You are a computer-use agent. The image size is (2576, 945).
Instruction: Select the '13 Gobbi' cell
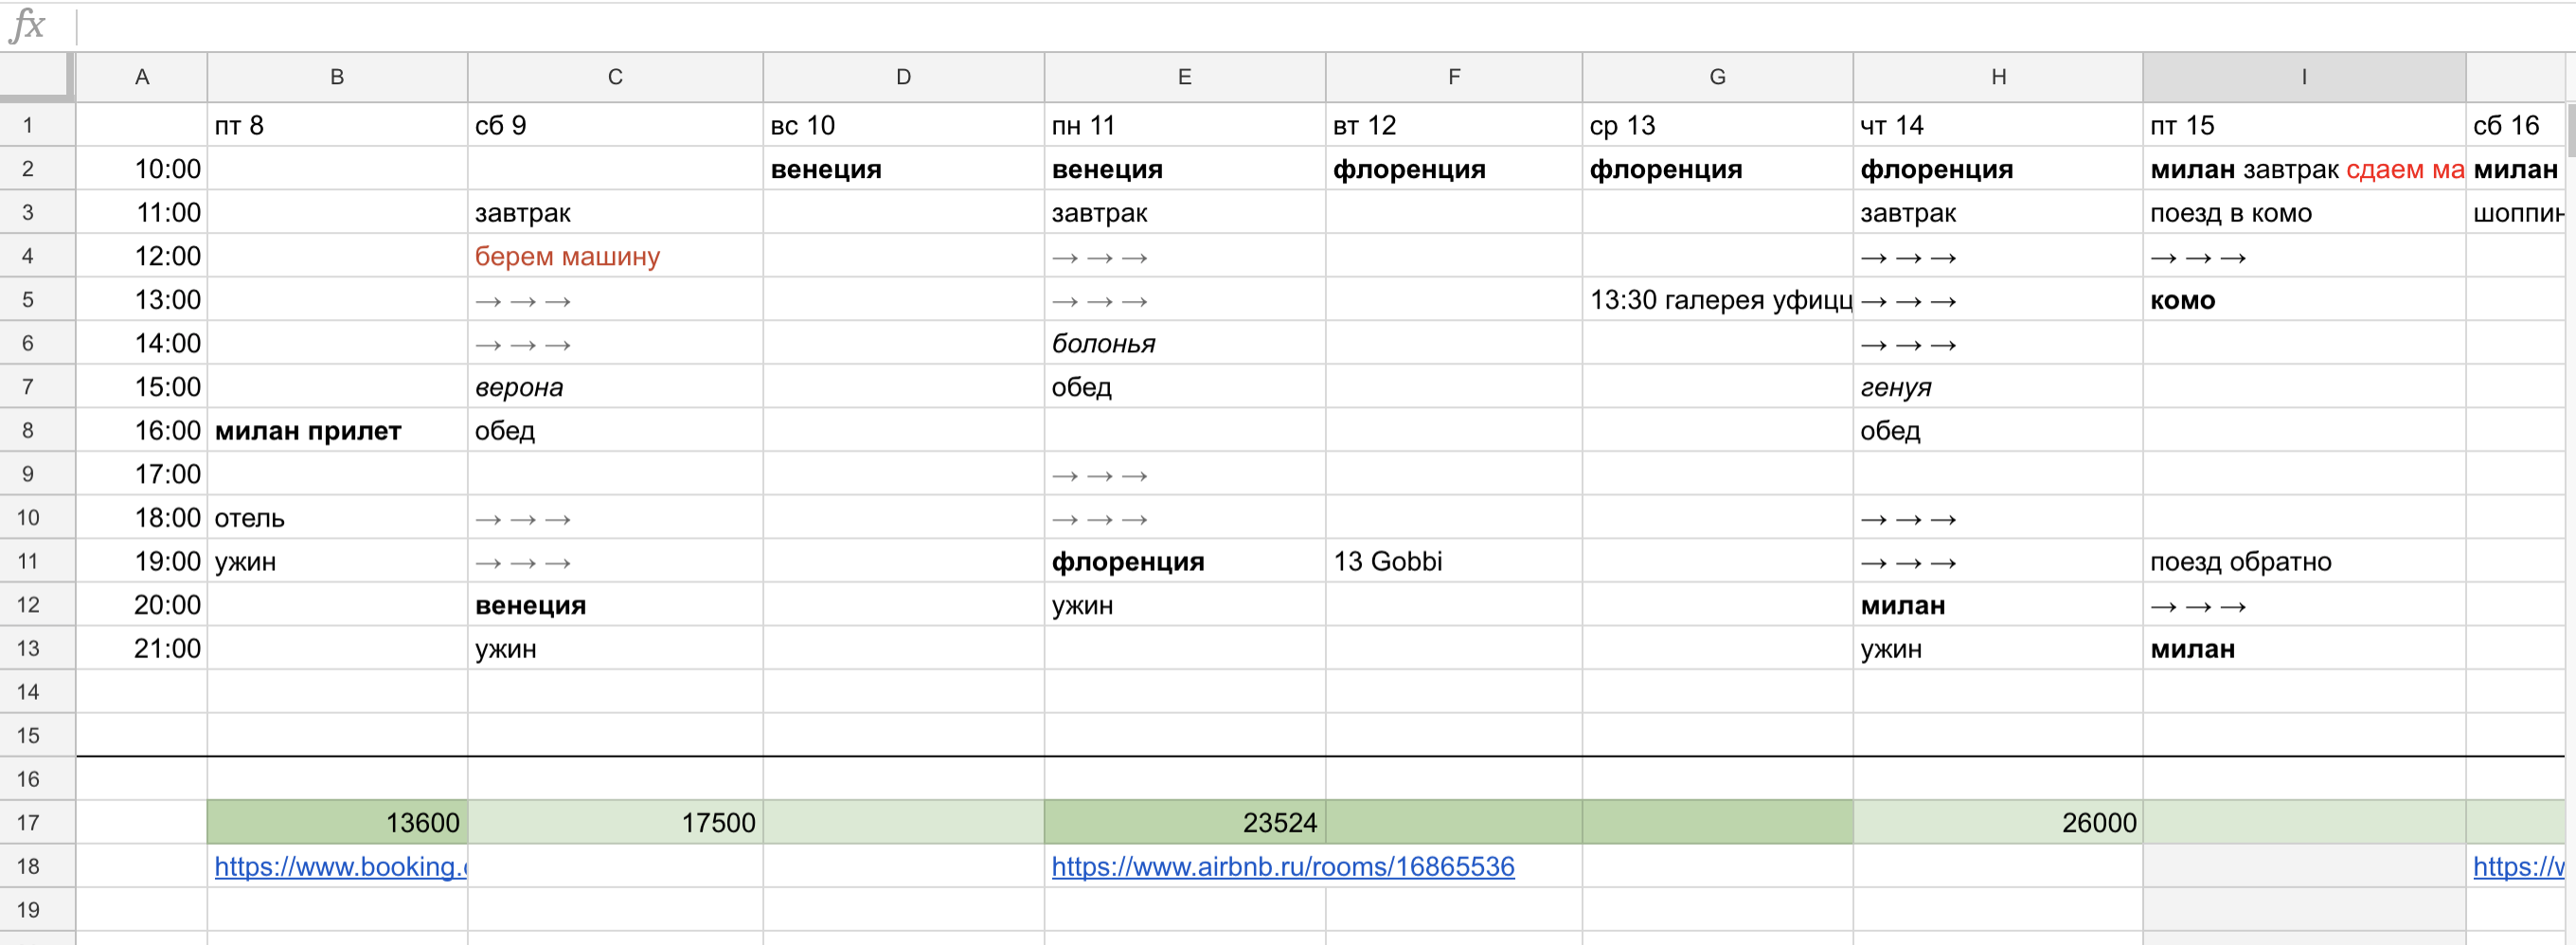point(1388,561)
